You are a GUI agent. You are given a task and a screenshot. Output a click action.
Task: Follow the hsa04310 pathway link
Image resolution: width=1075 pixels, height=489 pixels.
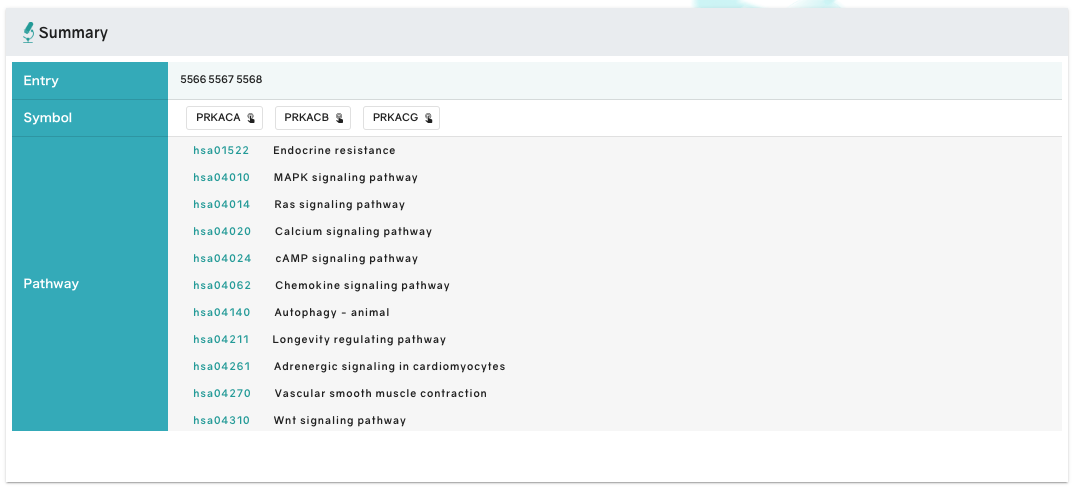(x=221, y=420)
